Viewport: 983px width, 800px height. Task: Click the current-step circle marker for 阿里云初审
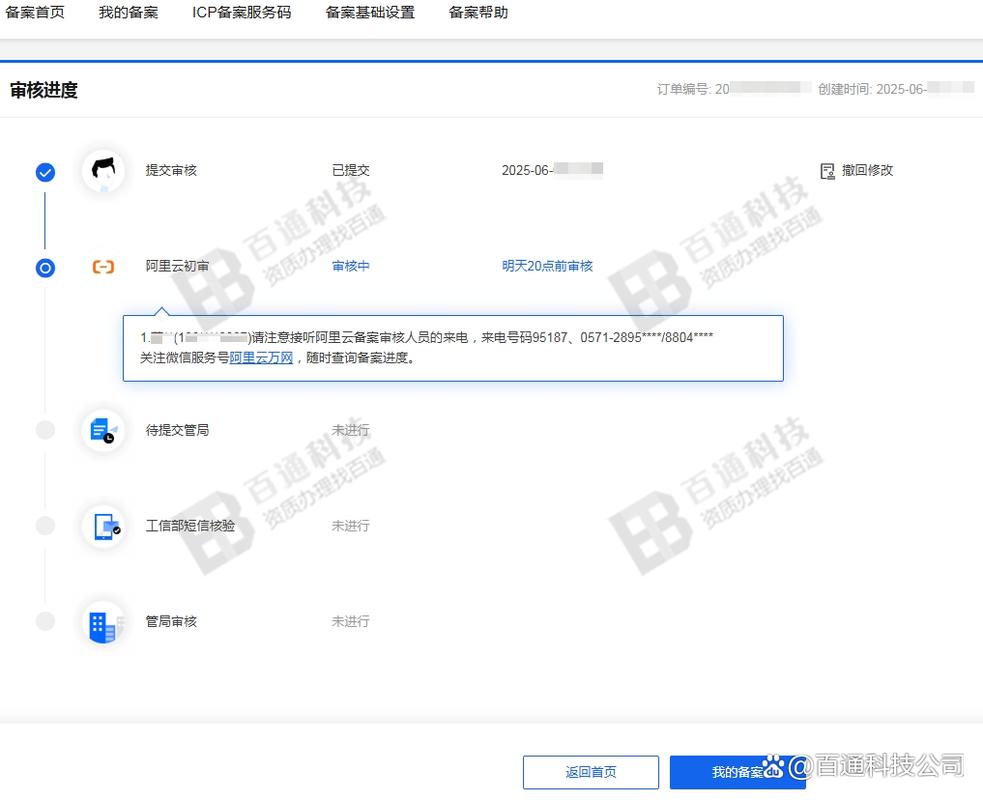click(45, 268)
